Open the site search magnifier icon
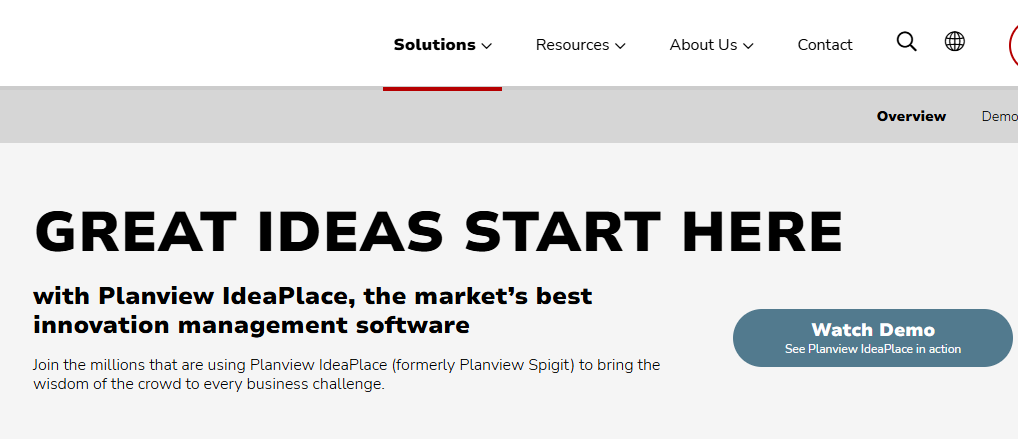This screenshot has height=439, width=1018. click(906, 42)
